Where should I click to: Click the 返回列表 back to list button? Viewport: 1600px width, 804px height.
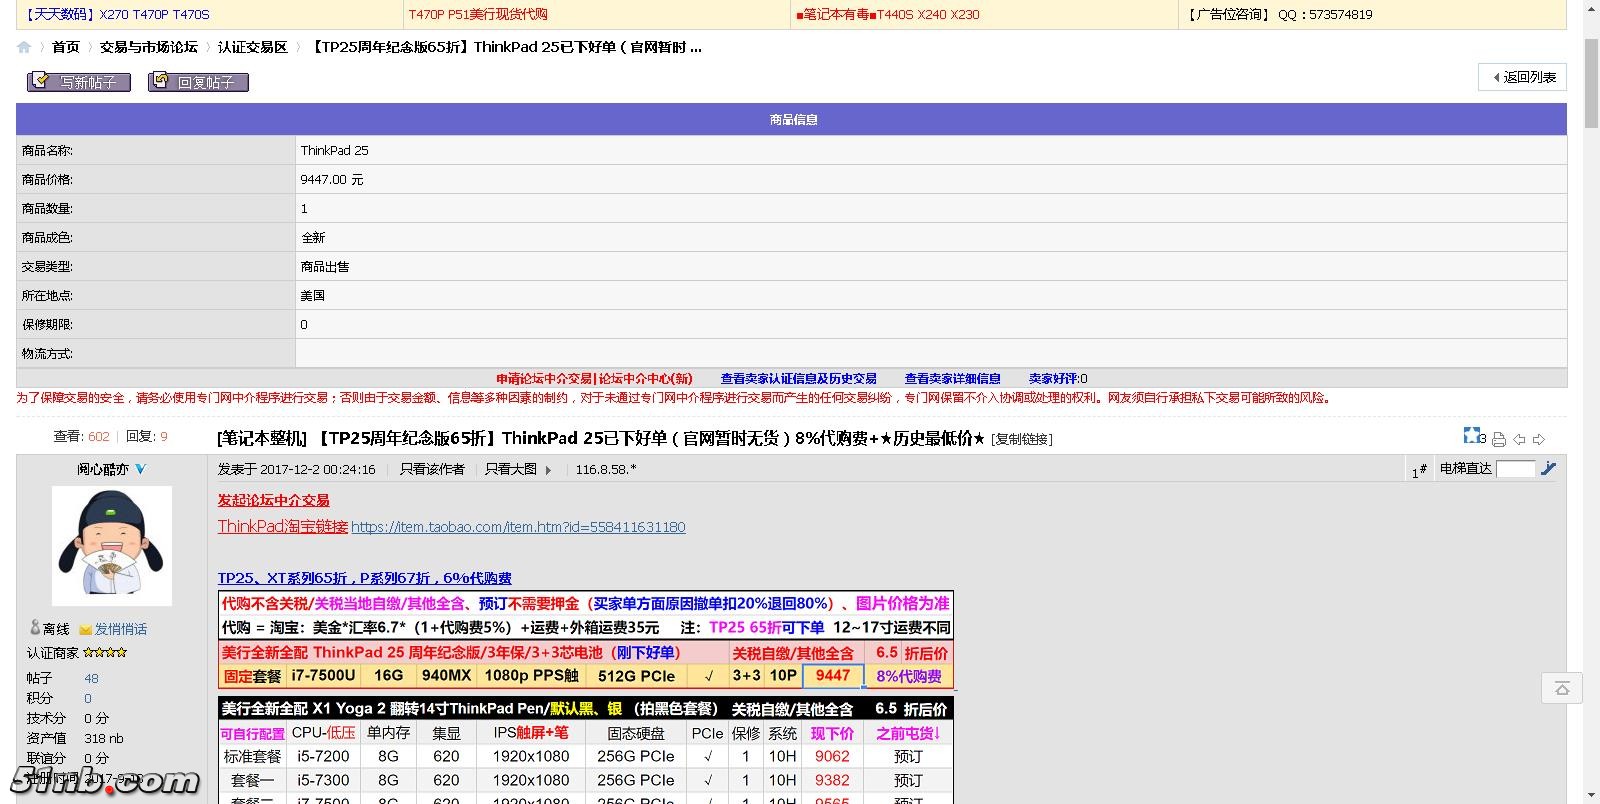pyautogui.click(x=1523, y=77)
